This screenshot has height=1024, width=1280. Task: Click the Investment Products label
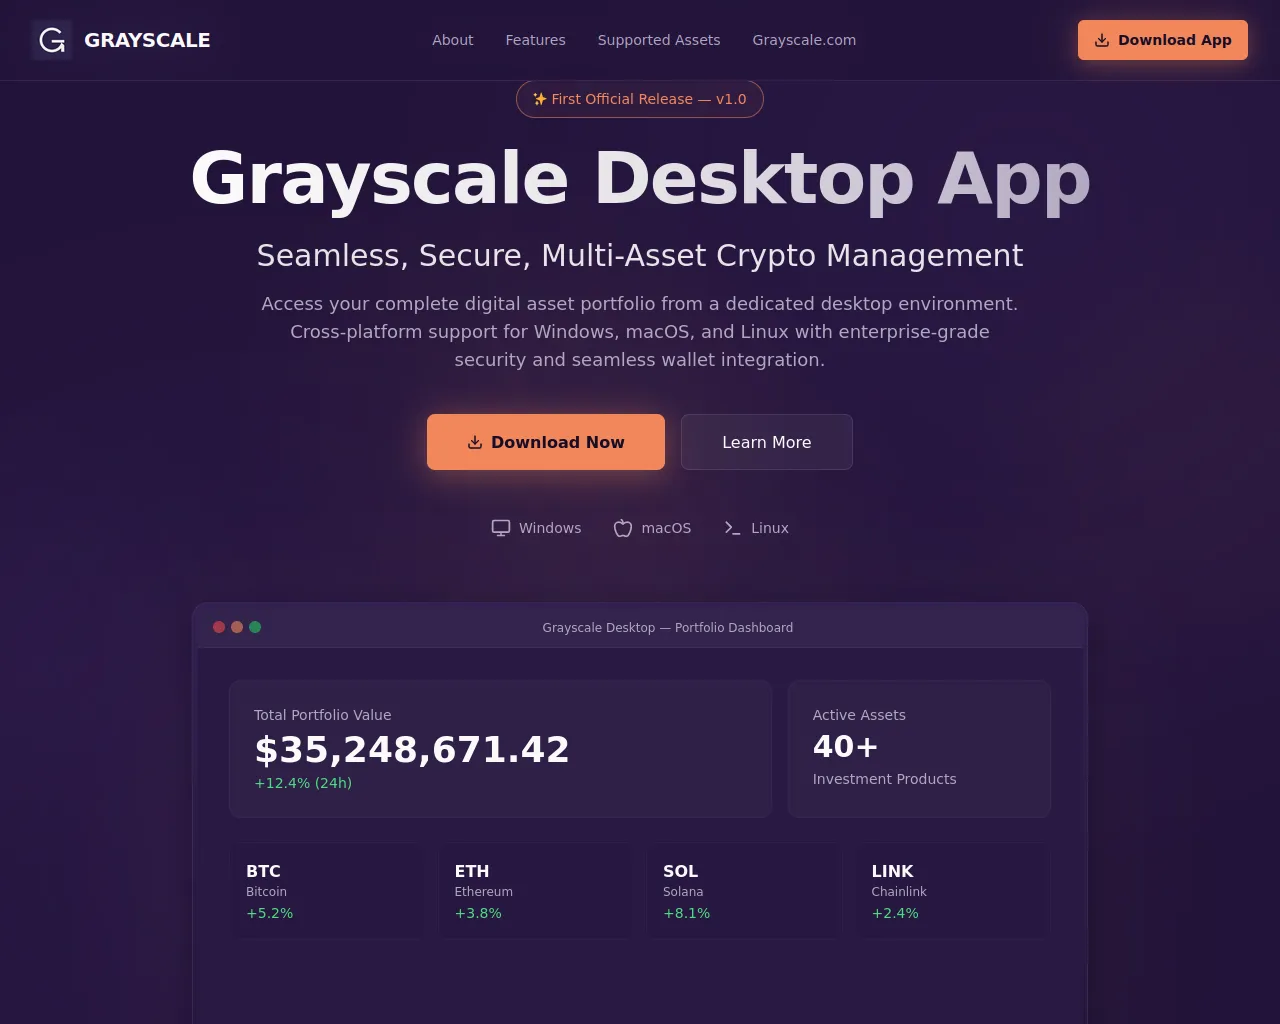(885, 779)
